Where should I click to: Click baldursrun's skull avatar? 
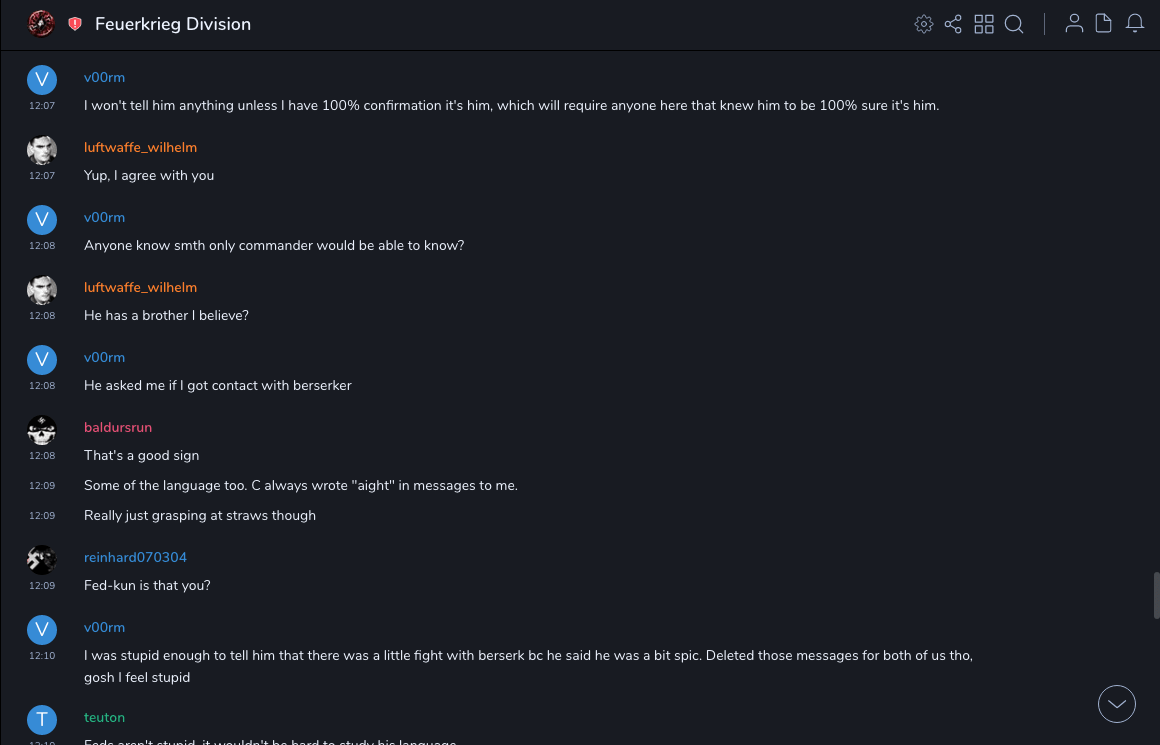42,430
